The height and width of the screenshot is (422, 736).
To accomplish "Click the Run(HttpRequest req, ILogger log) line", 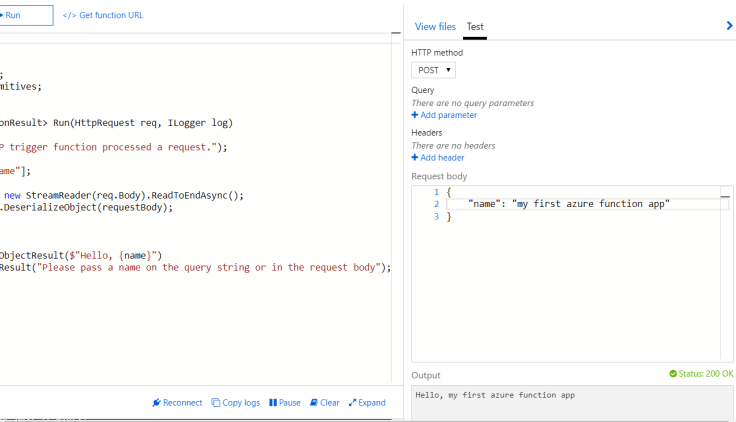I will click(116, 123).
